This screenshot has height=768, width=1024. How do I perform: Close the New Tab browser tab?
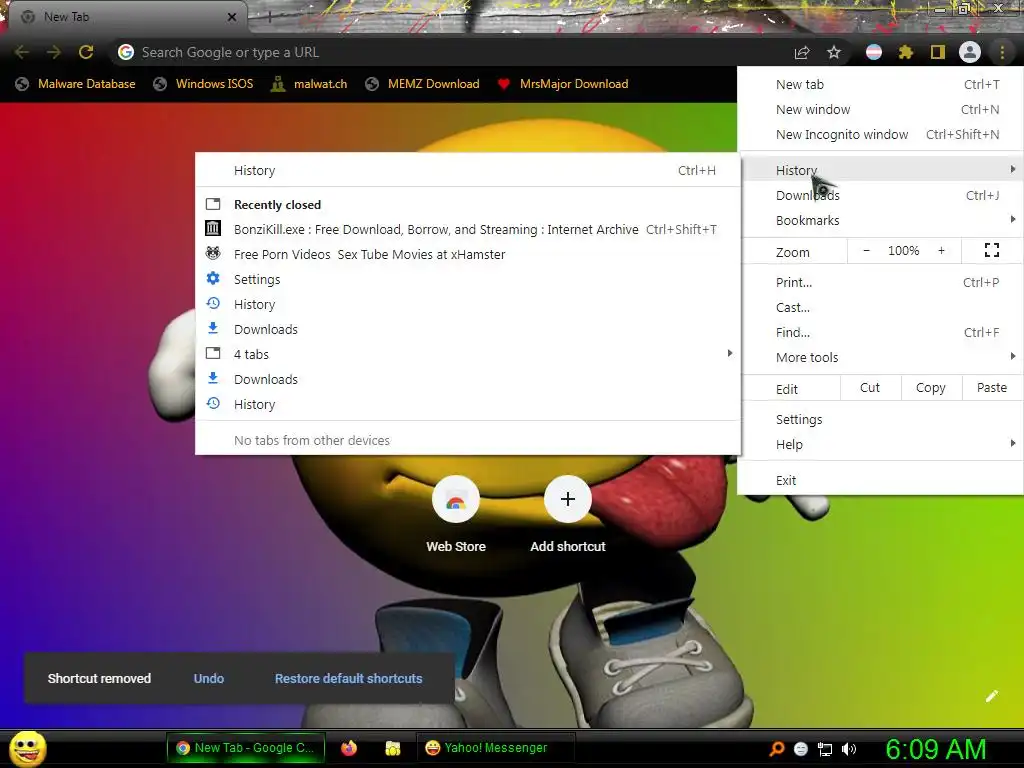232,17
